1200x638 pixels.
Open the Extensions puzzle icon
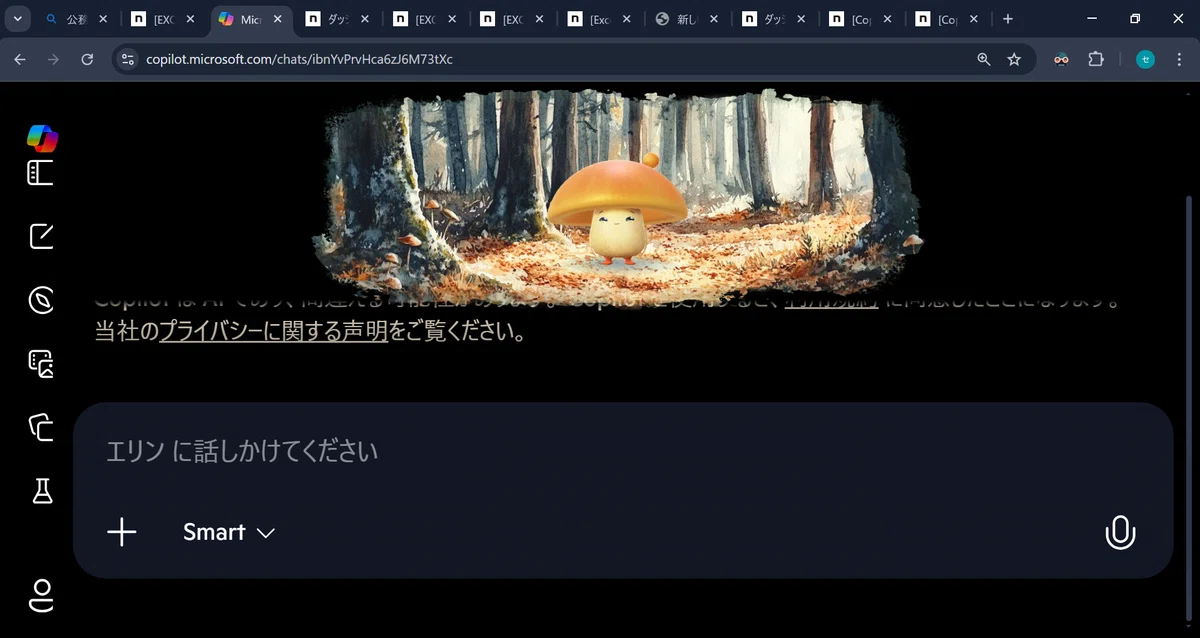click(1096, 60)
